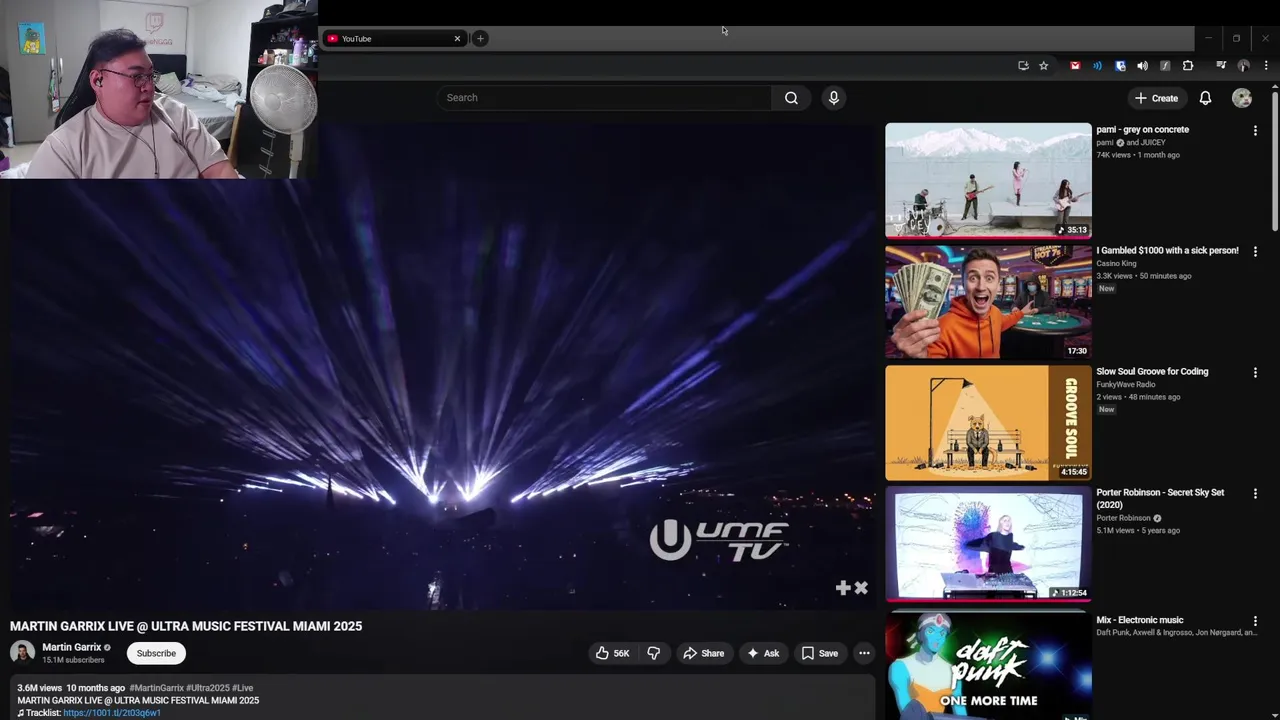Open Daft Punk Mix thumbnail
Image resolution: width=1280 pixels, height=720 pixels.
click(x=988, y=665)
